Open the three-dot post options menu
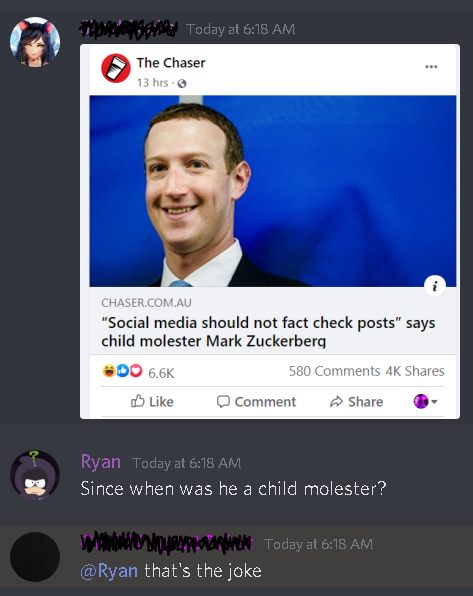The image size is (473, 596). tap(431, 67)
